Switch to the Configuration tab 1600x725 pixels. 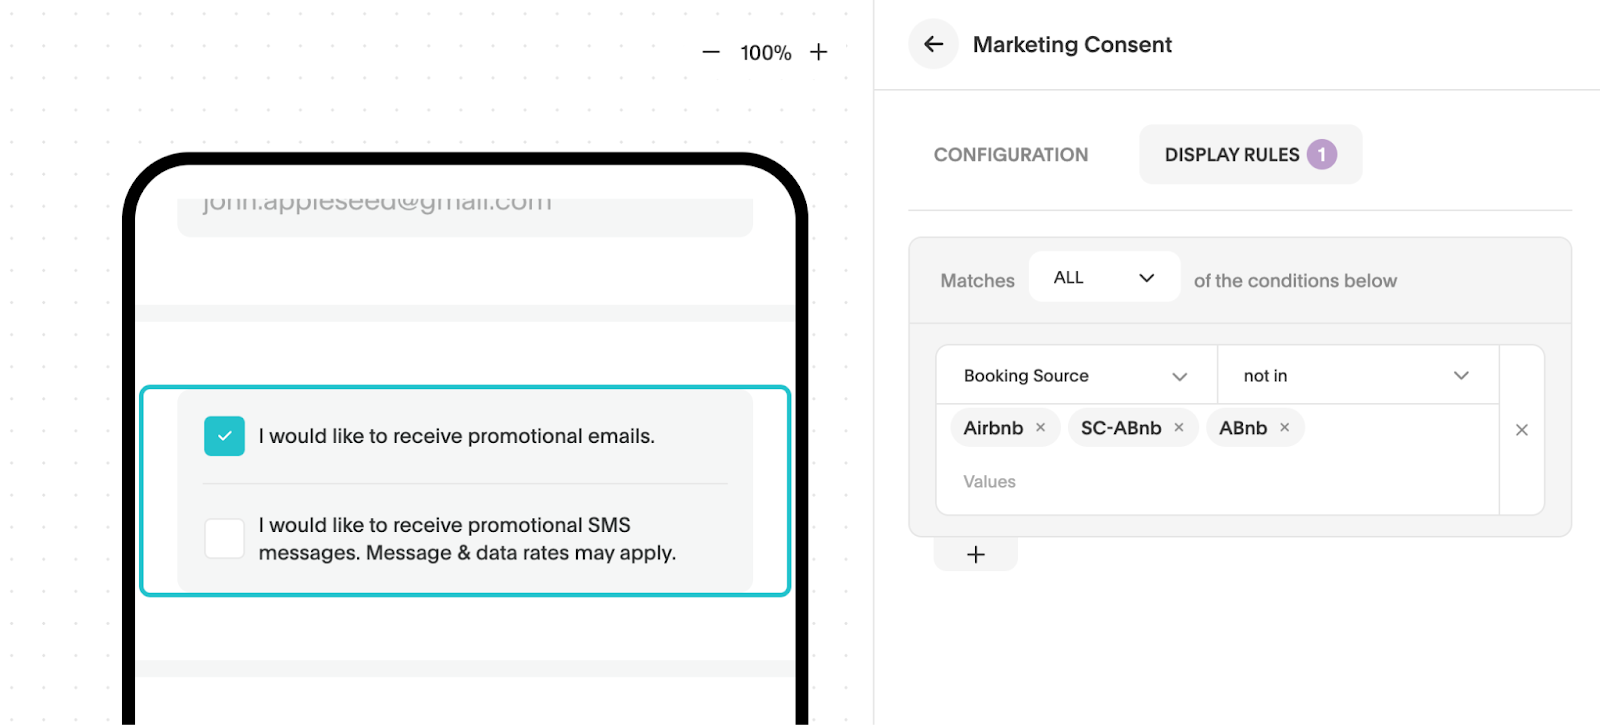pos(1010,155)
